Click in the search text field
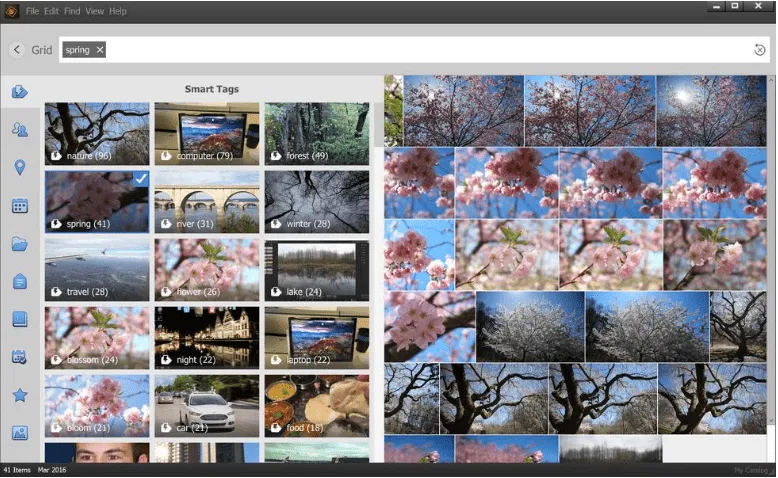 (x=420, y=50)
